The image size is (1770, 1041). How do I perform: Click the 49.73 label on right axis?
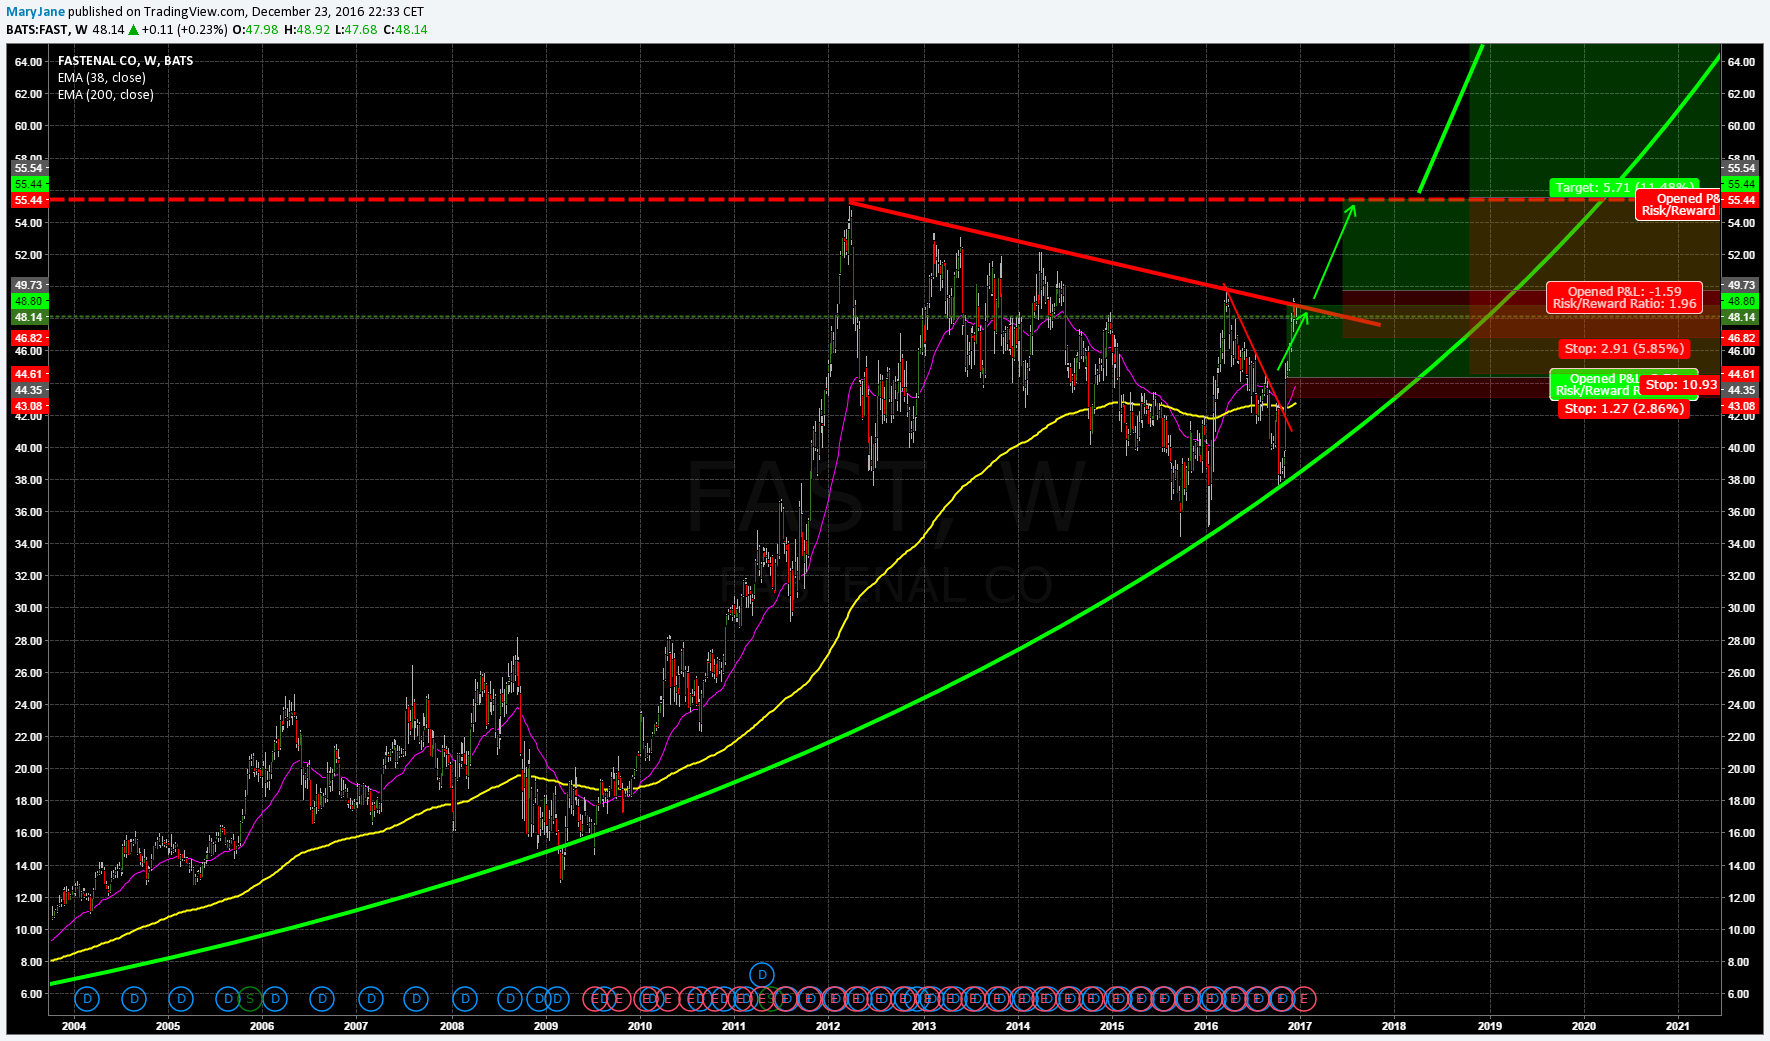(1741, 285)
